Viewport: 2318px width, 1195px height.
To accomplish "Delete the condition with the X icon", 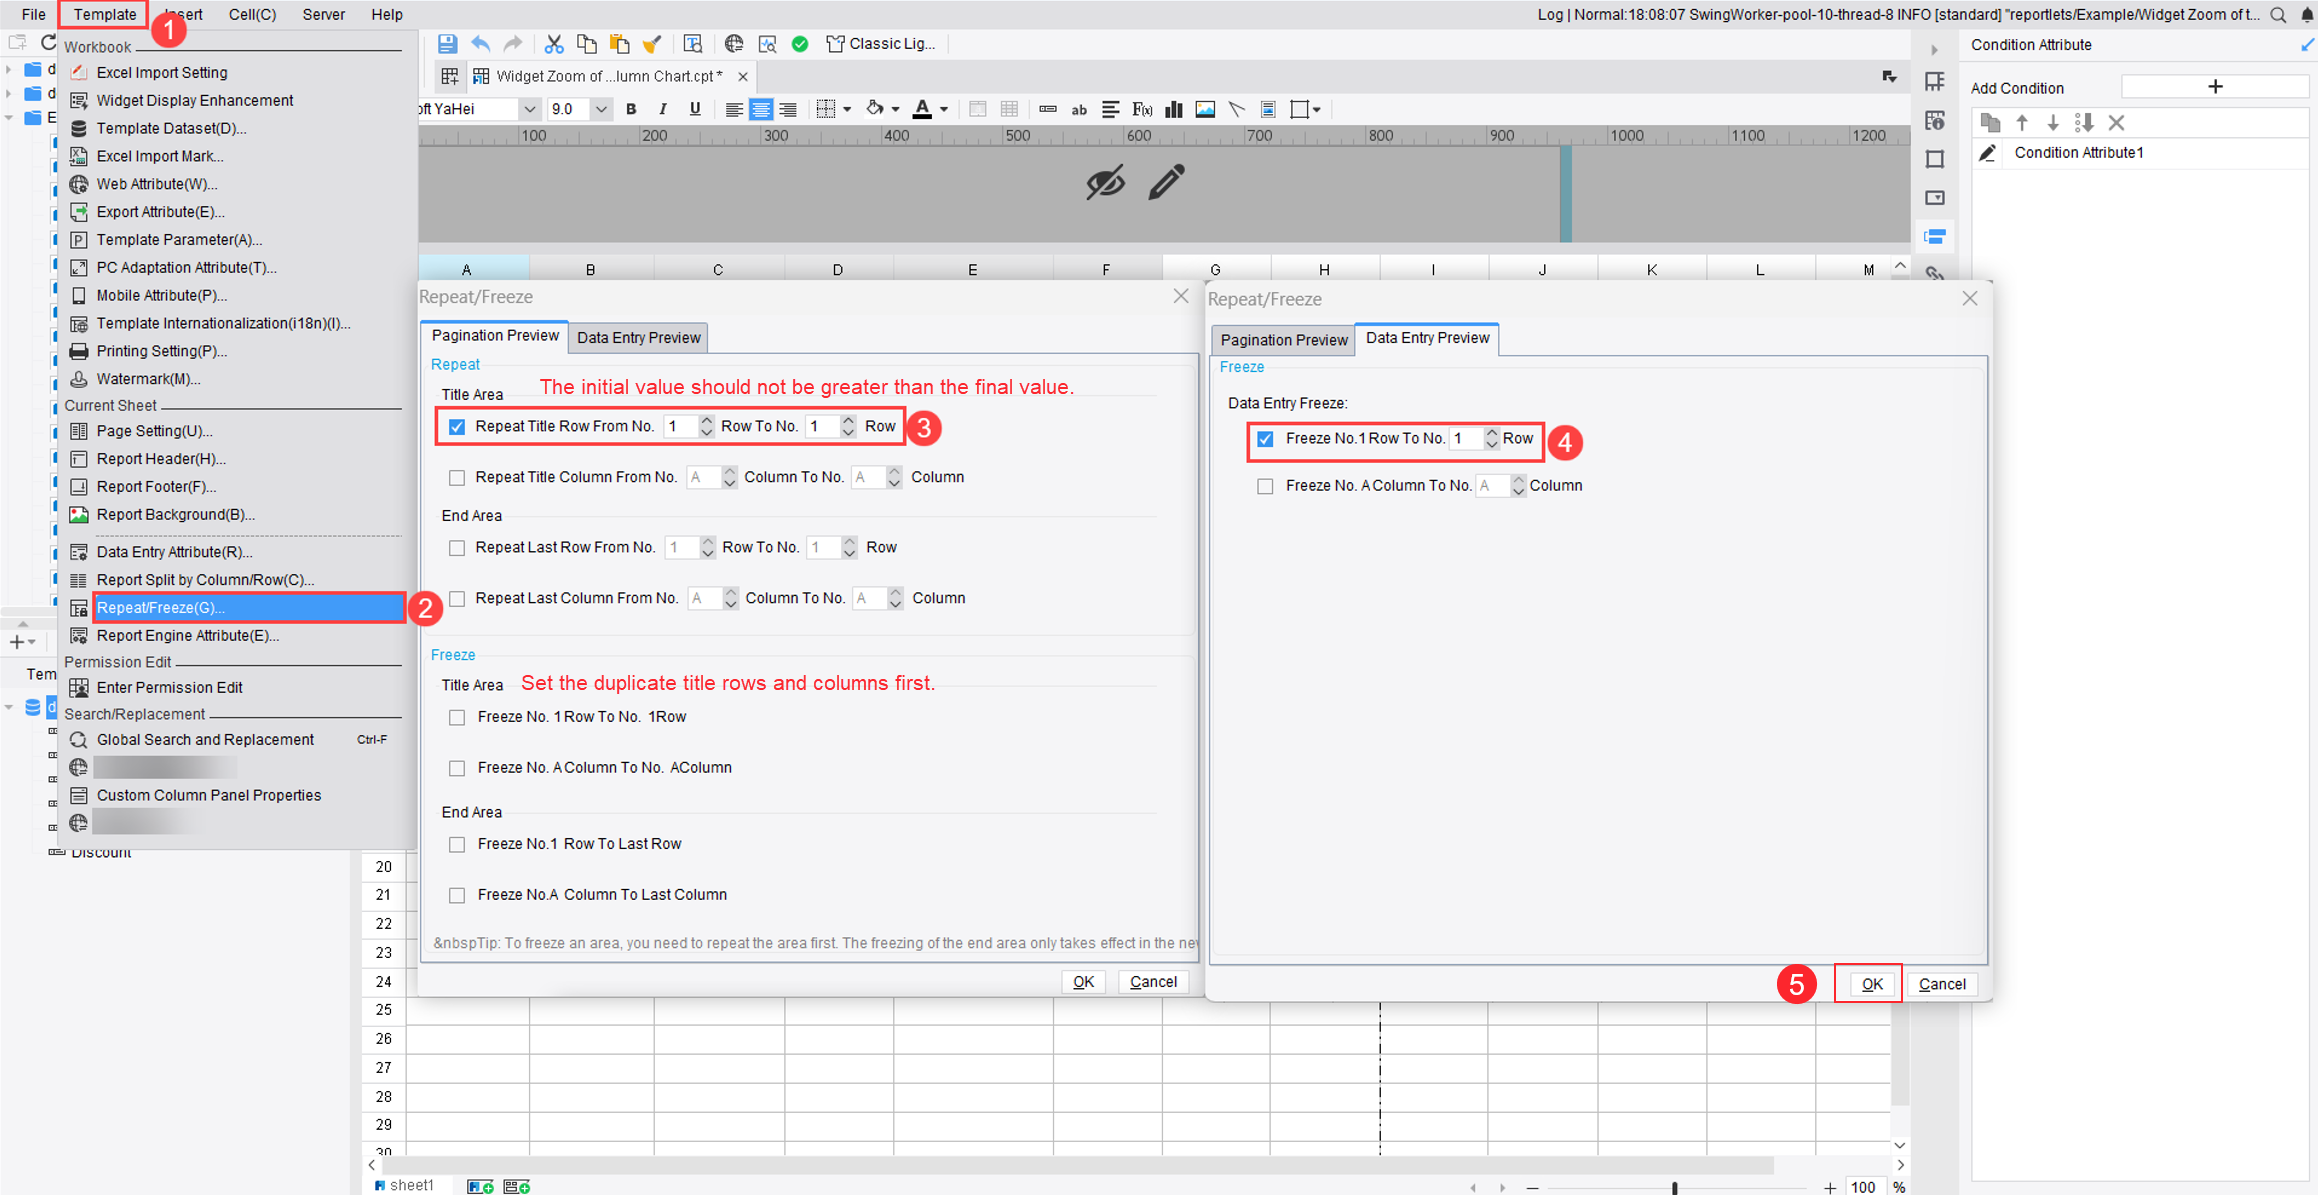I will pyautogui.click(x=2116, y=123).
